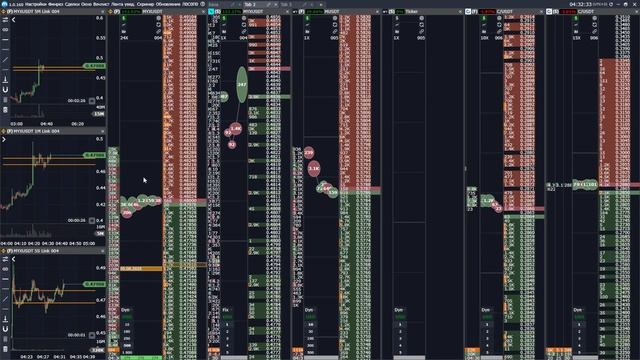Viewport: 640px width, 360px height.
Task: Open Dyn volume mode in second C/USDT panel
Action: [x=578, y=310]
